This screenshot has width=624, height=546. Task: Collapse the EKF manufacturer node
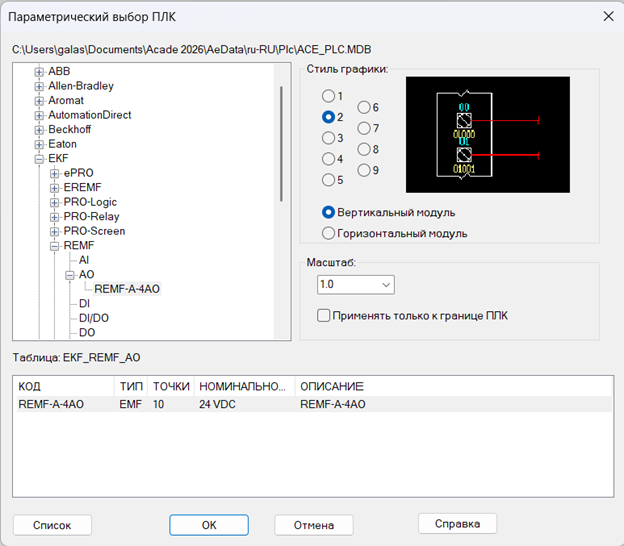[x=39, y=159]
